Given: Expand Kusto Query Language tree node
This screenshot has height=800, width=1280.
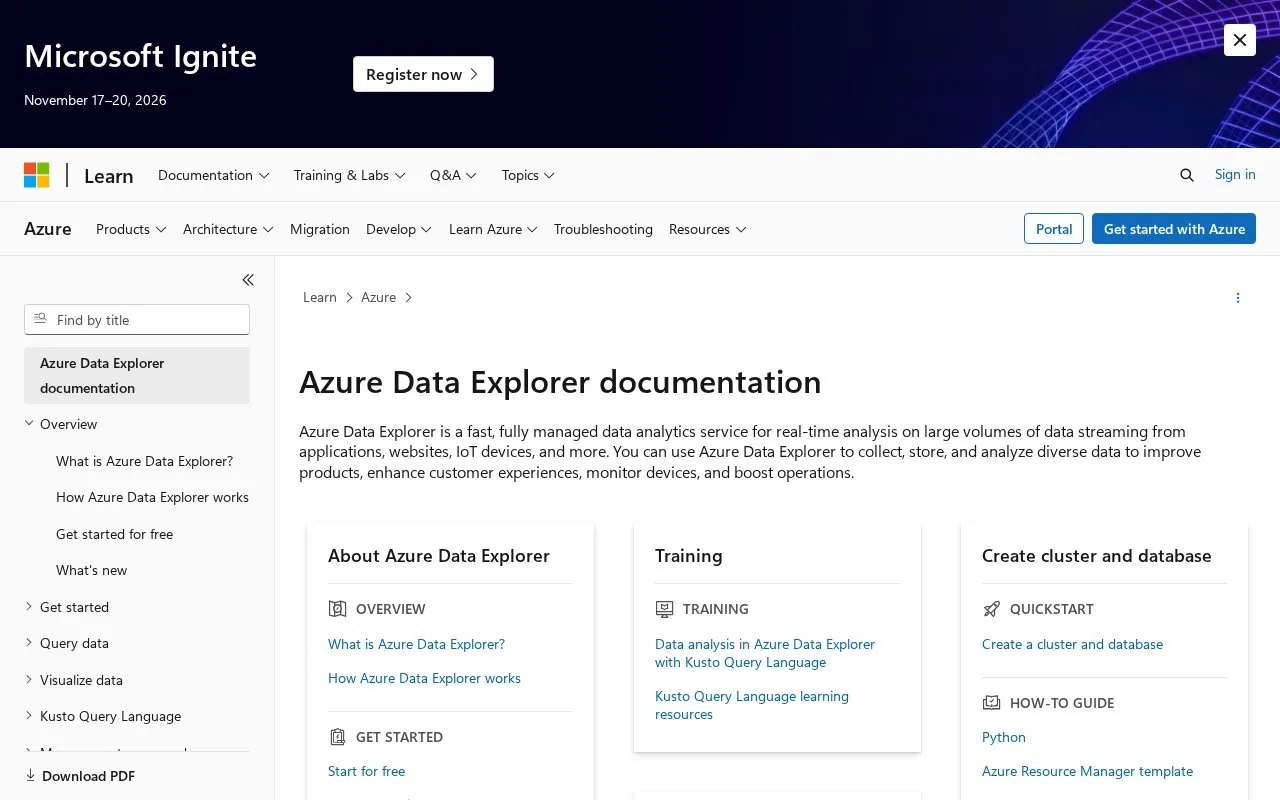Looking at the screenshot, I should pos(29,716).
